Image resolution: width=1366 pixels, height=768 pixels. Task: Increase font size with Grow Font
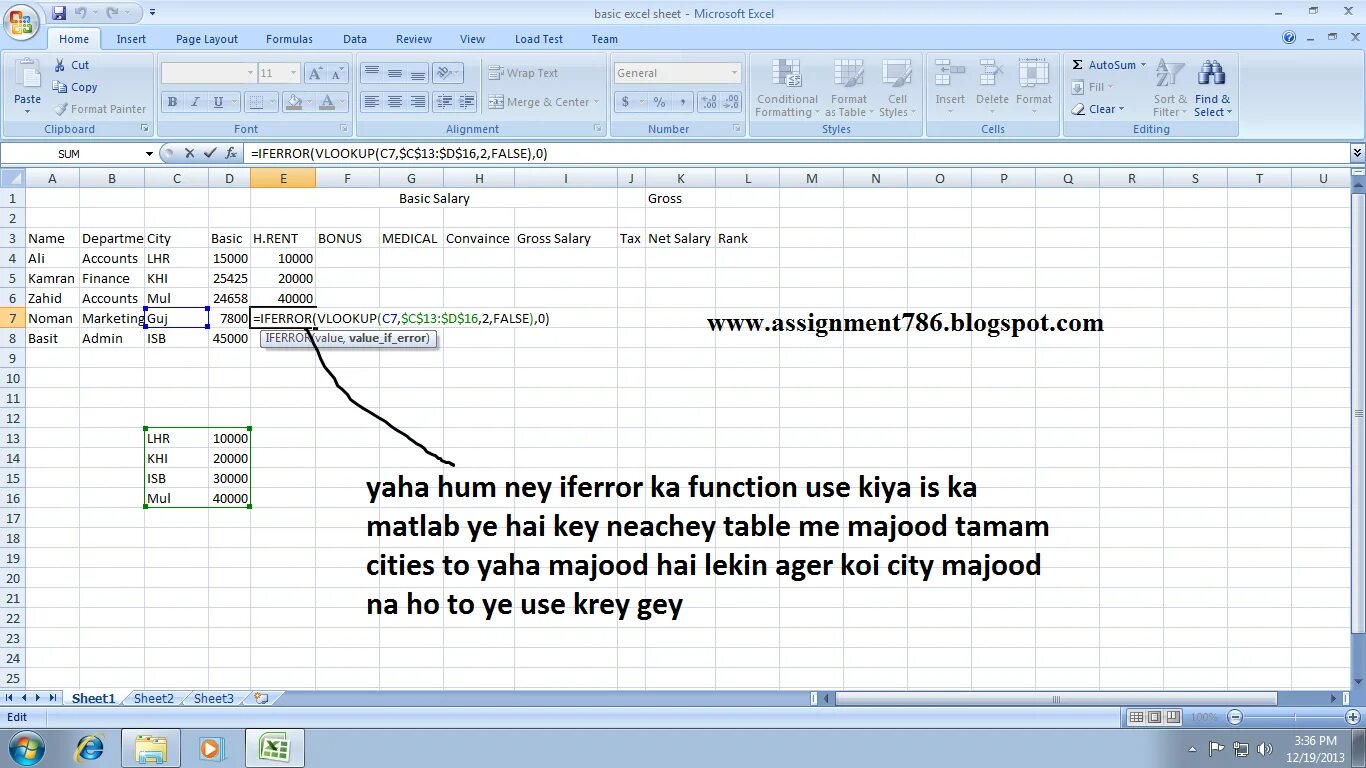315,73
